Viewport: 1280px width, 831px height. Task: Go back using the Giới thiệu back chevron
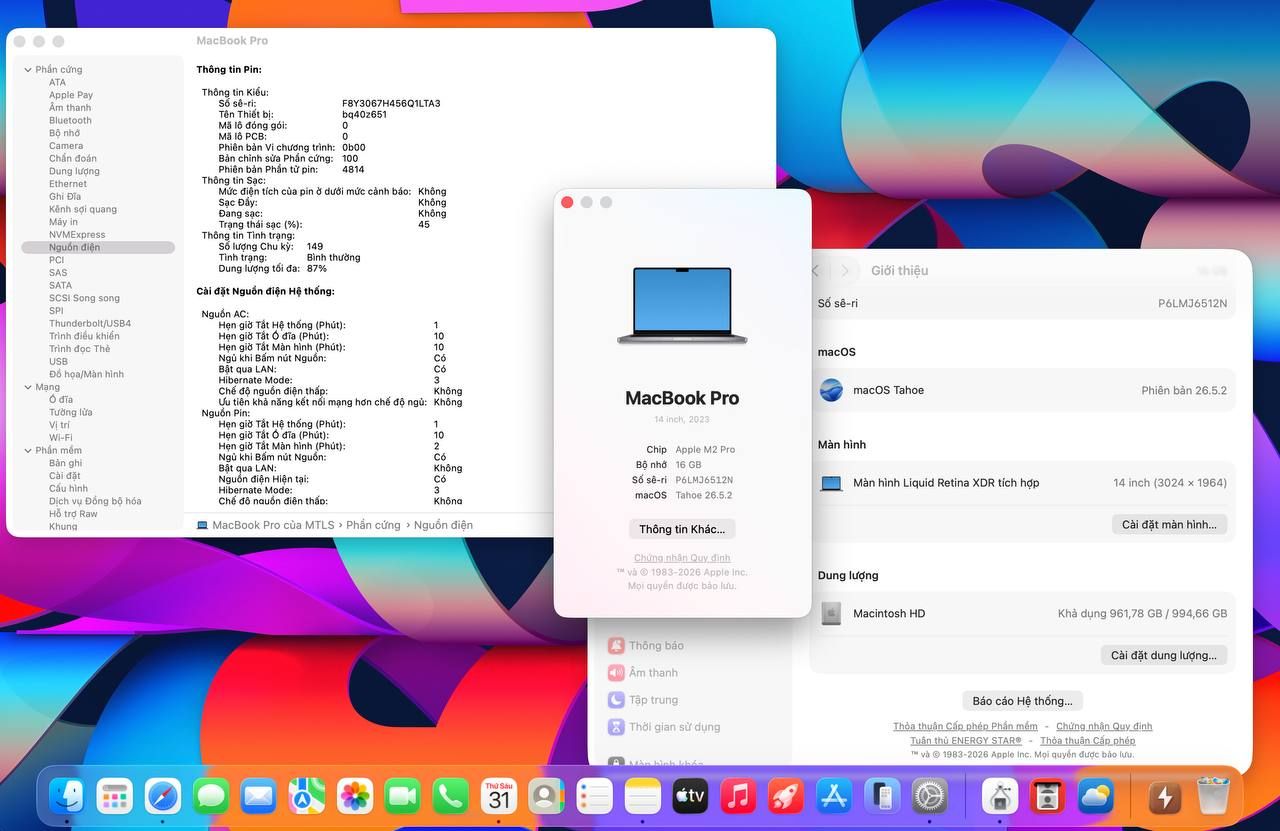815,271
